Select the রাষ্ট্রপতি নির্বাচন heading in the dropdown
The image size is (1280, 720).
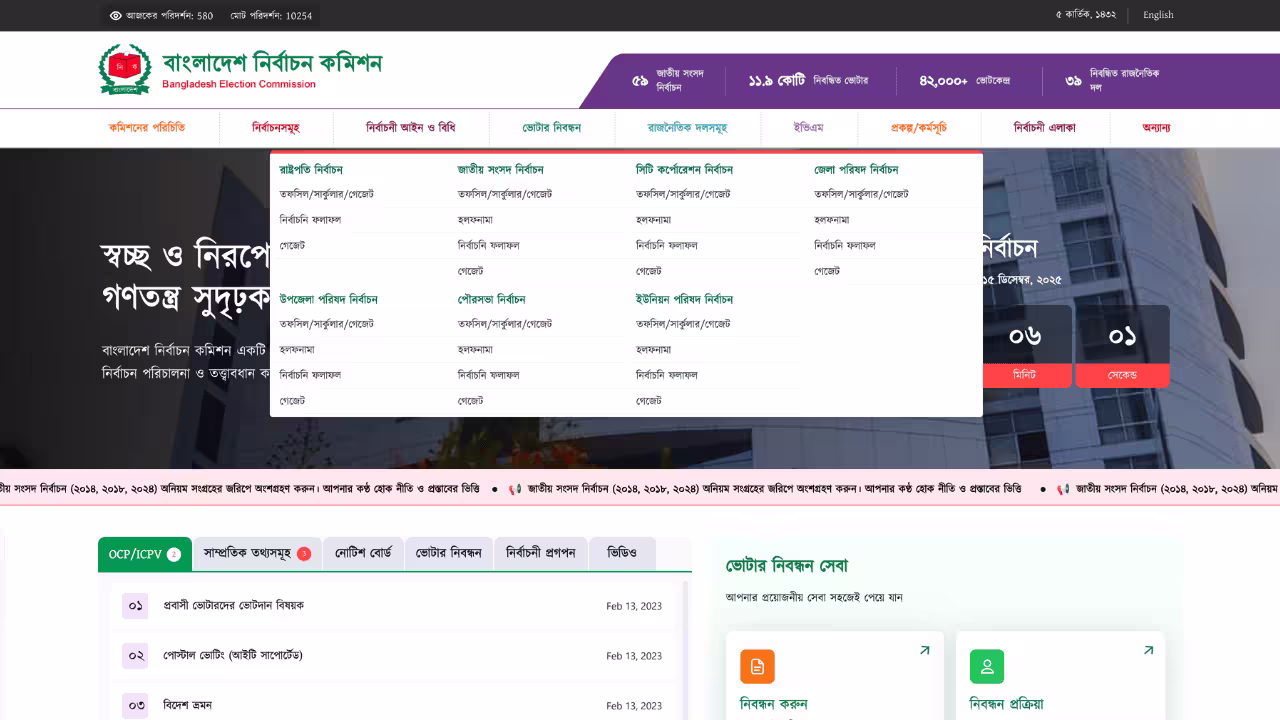tap(311, 170)
